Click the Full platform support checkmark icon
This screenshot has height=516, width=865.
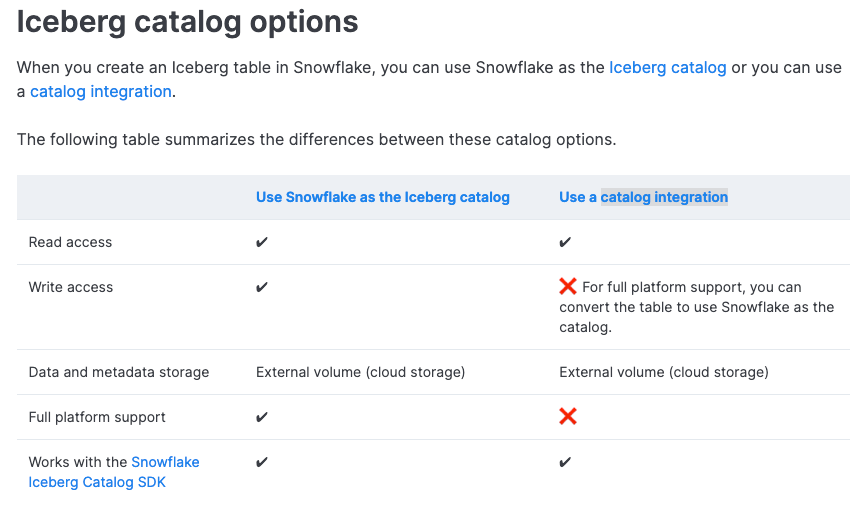(262, 417)
